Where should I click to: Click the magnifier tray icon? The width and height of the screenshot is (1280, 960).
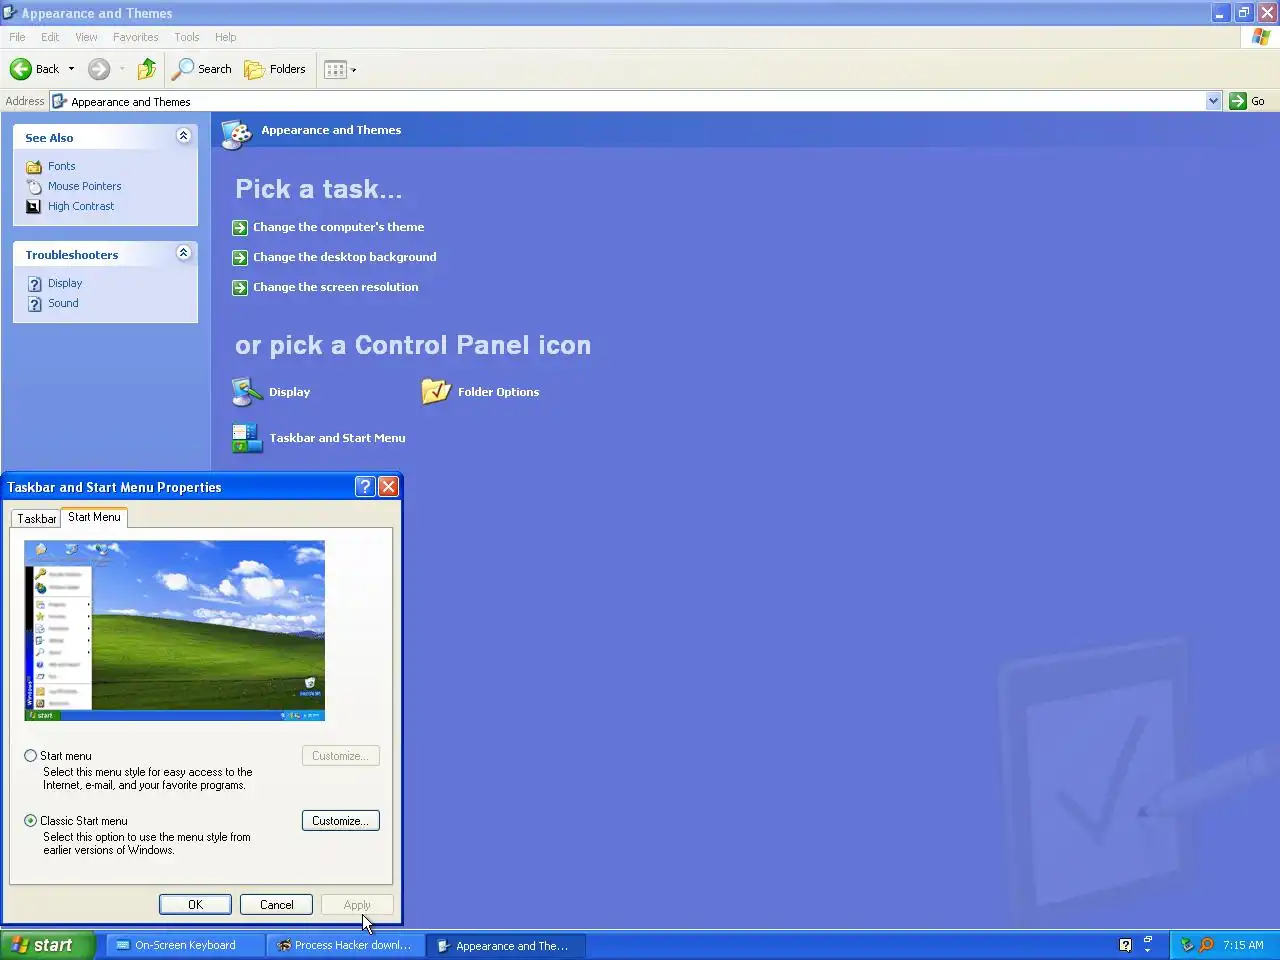(1206, 945)
